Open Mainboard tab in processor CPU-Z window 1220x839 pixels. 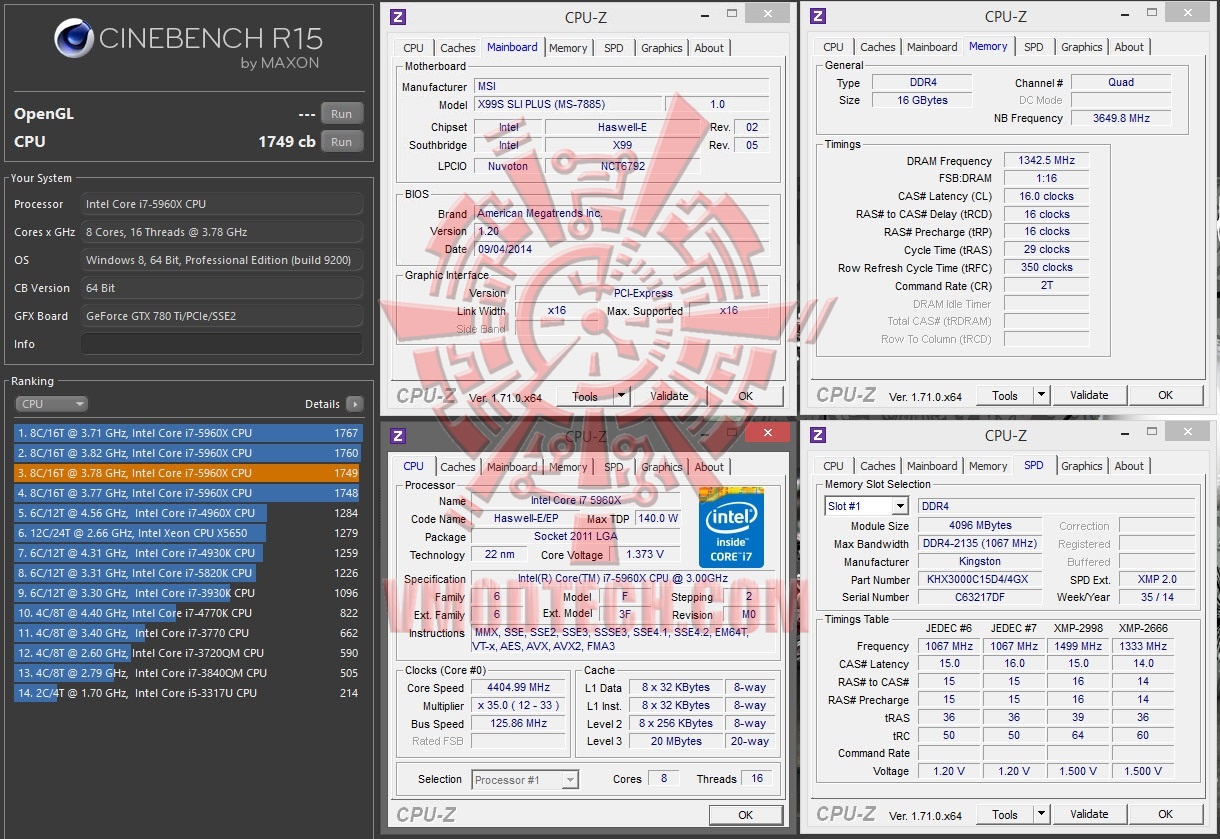point(512,467)
